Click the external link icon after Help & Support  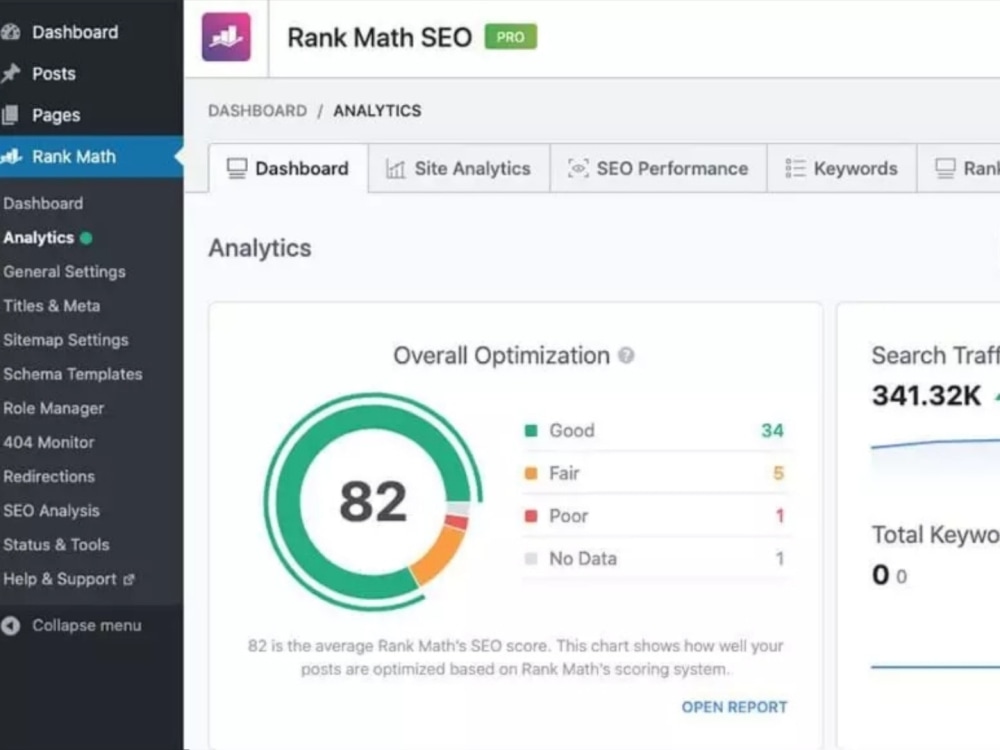click(129, 580)
